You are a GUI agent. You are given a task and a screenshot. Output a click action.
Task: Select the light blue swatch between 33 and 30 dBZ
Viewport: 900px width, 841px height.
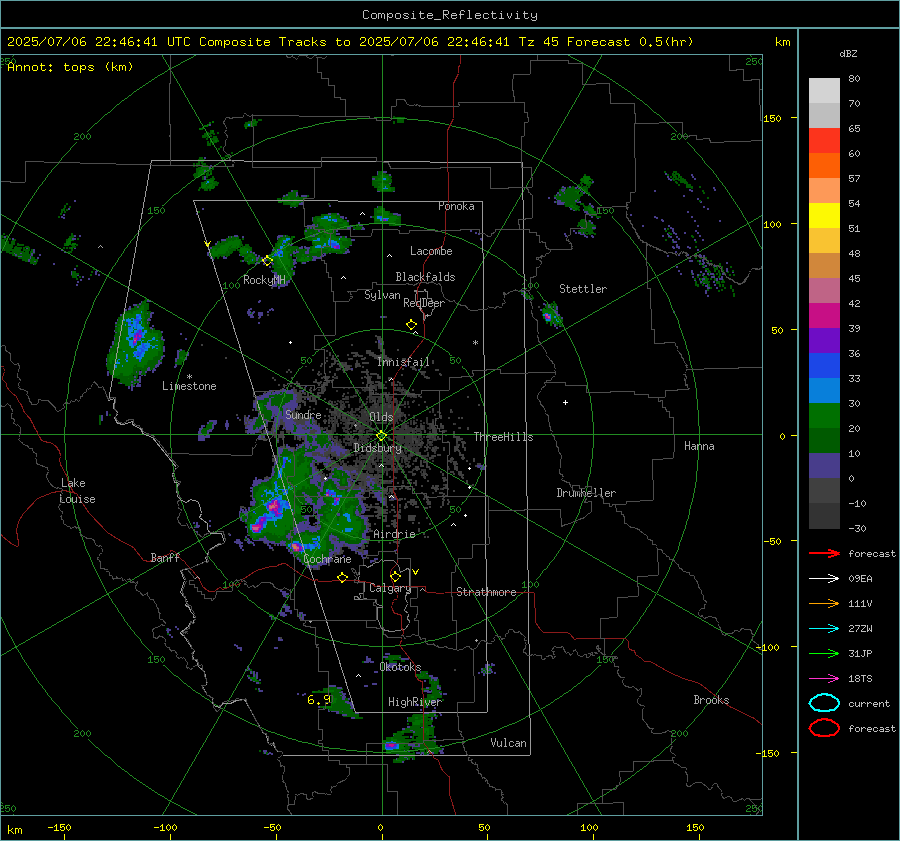click(824, 391)
